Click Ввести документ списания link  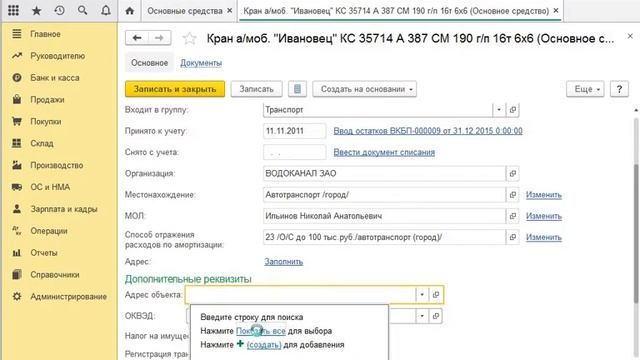click(x=384, y=152)
